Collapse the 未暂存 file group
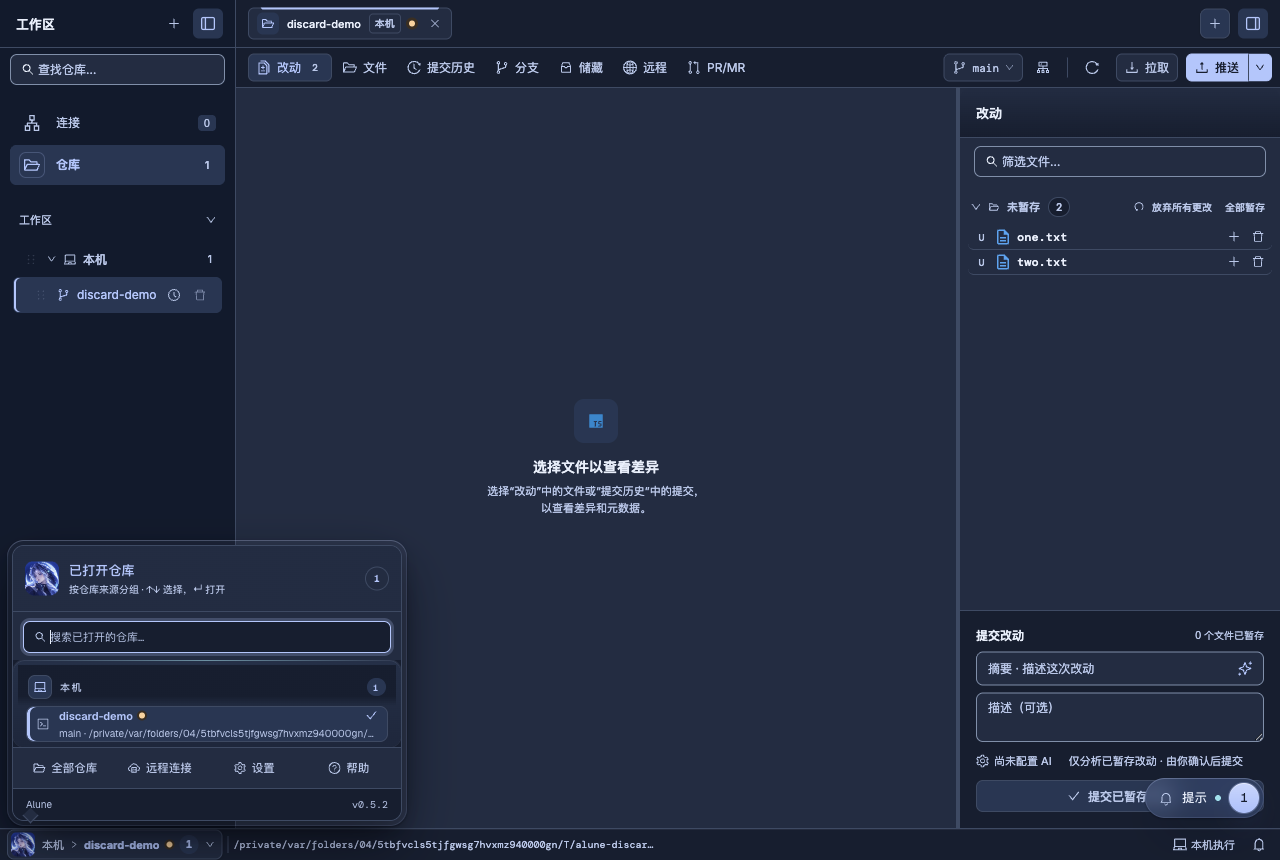This screenshot has width=1280, height=860. click(976, 207)
